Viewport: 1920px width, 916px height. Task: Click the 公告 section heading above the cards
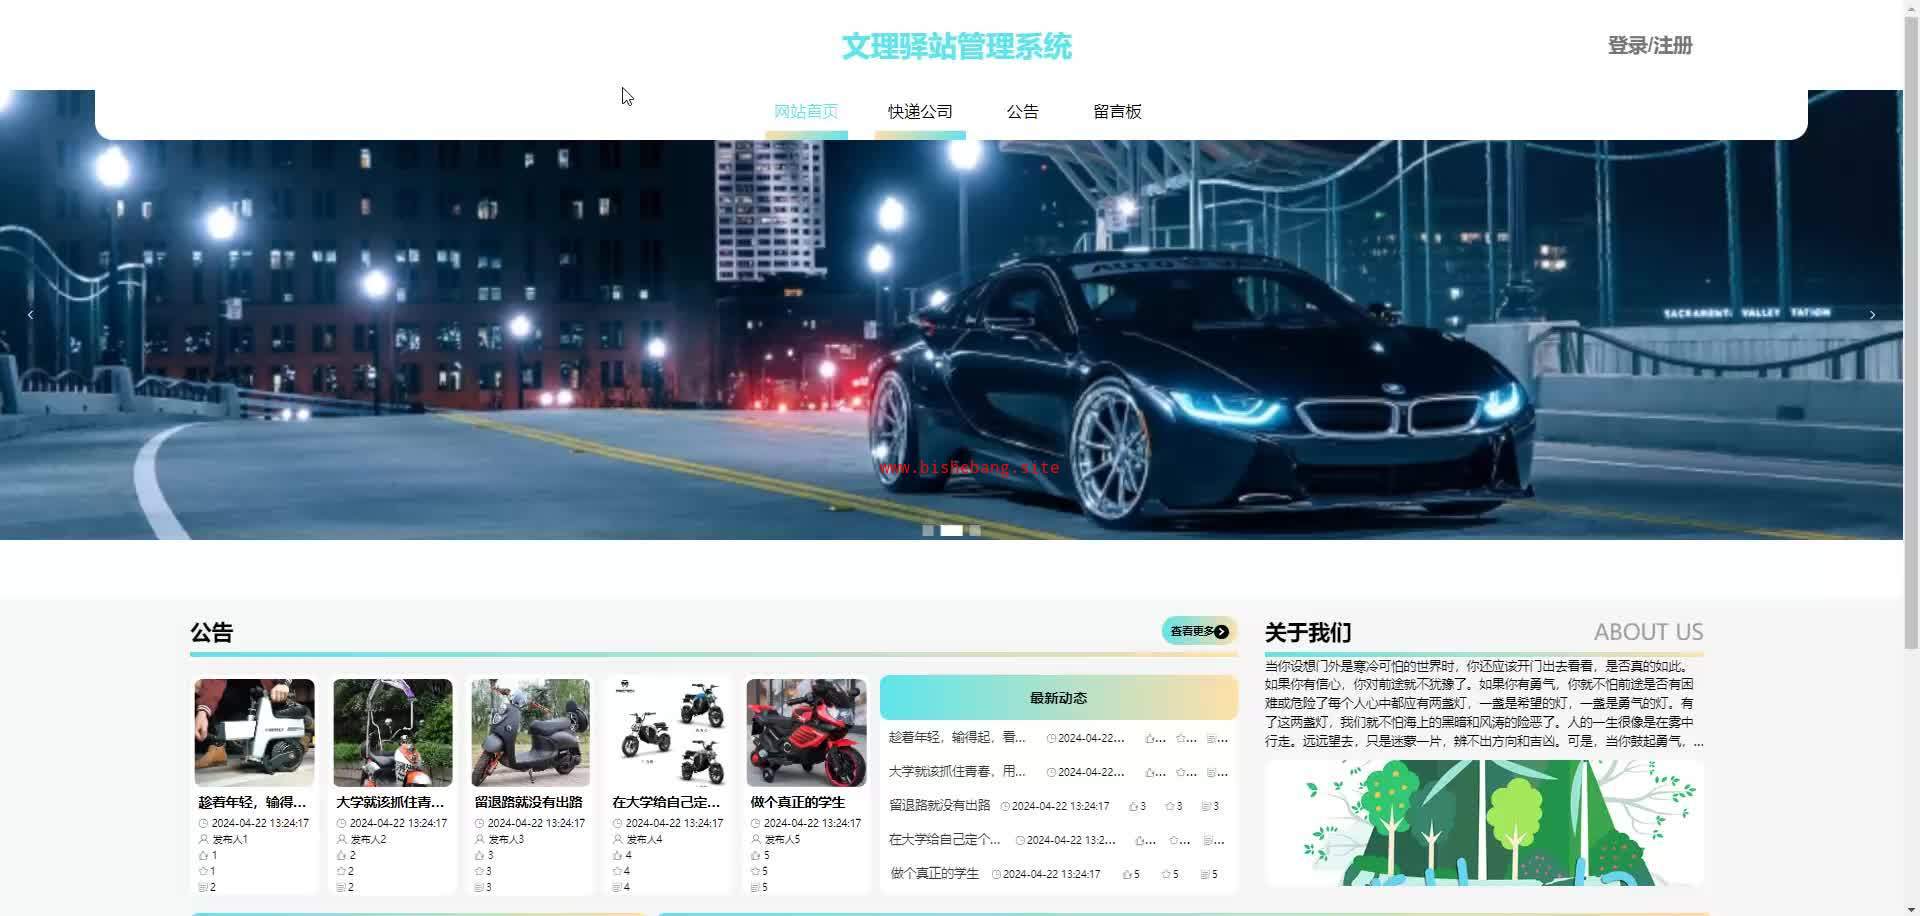coord(211,632)
